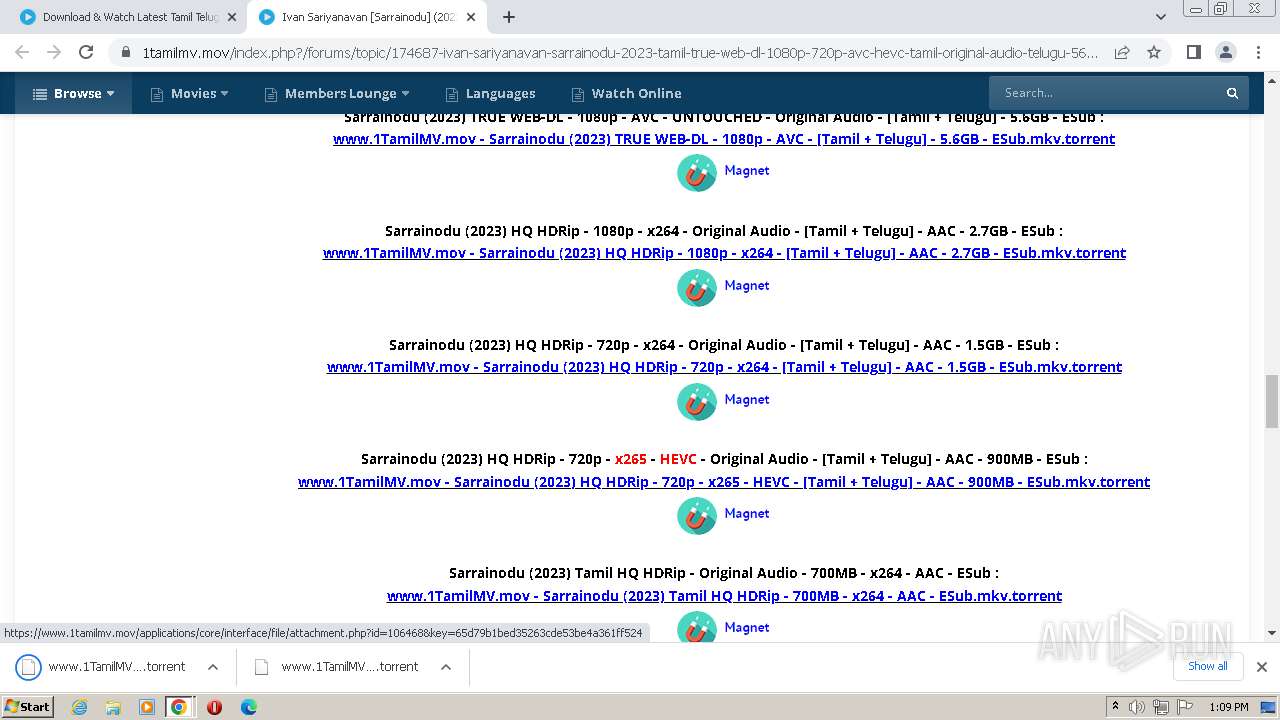Click the page vertical scrollbar thumb
This screenshot has height=720, width=1280.
[1272, 401]
